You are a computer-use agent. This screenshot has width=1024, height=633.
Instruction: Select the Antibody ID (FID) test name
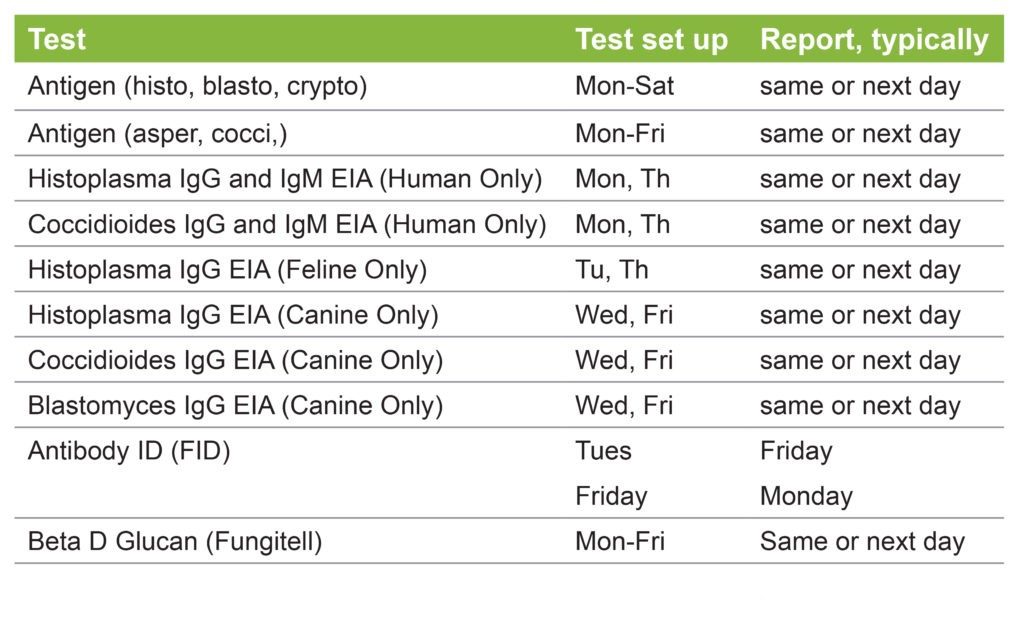pos(129,451)
